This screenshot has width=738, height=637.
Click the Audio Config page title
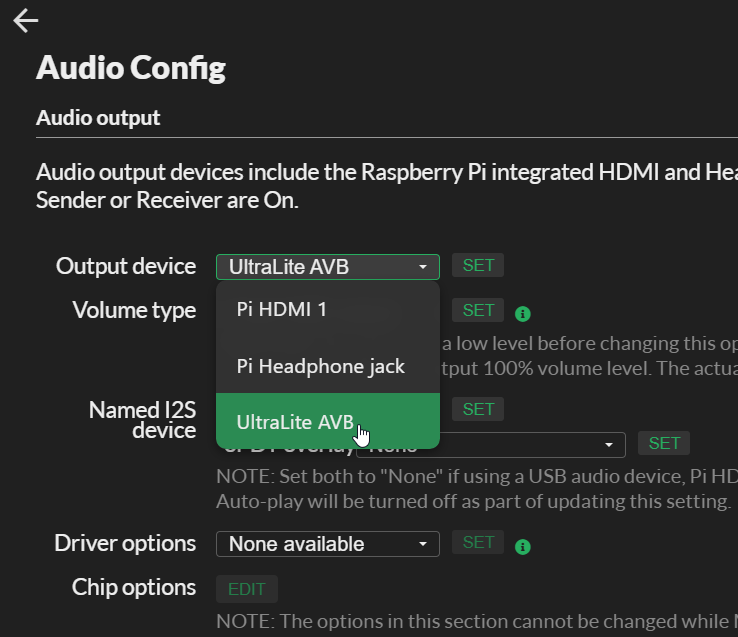[131, 68]
